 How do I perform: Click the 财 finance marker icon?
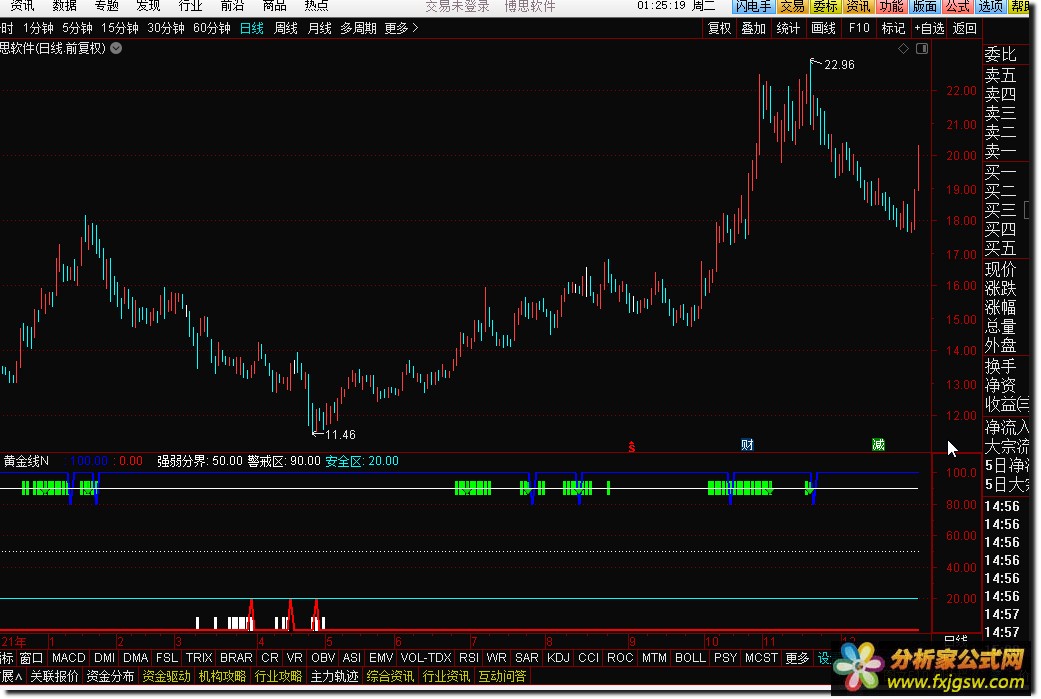(x=747, y=445)
